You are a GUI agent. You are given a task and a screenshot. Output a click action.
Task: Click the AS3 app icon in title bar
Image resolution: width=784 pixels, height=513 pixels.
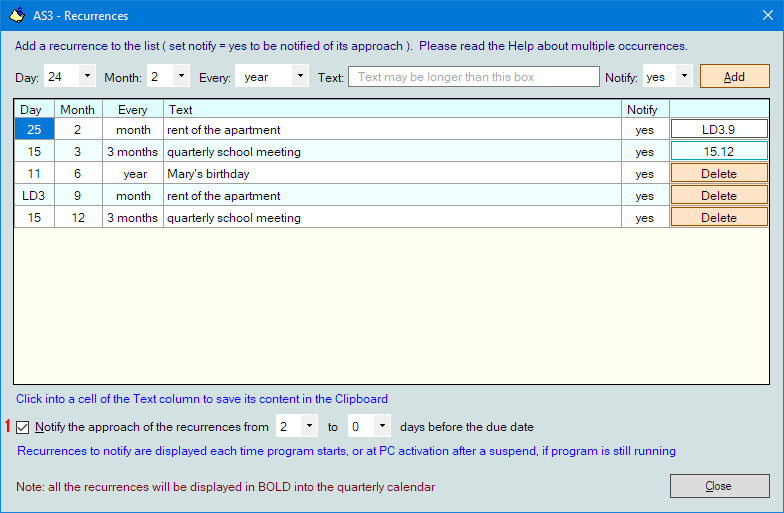pyautogui.click(x=17, y=16)
